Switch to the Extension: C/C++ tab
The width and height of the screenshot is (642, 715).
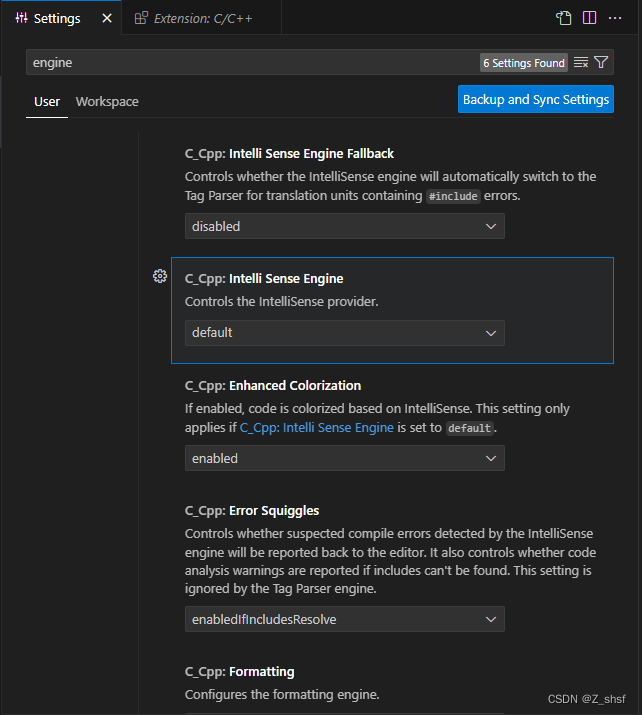coord(202,18)
